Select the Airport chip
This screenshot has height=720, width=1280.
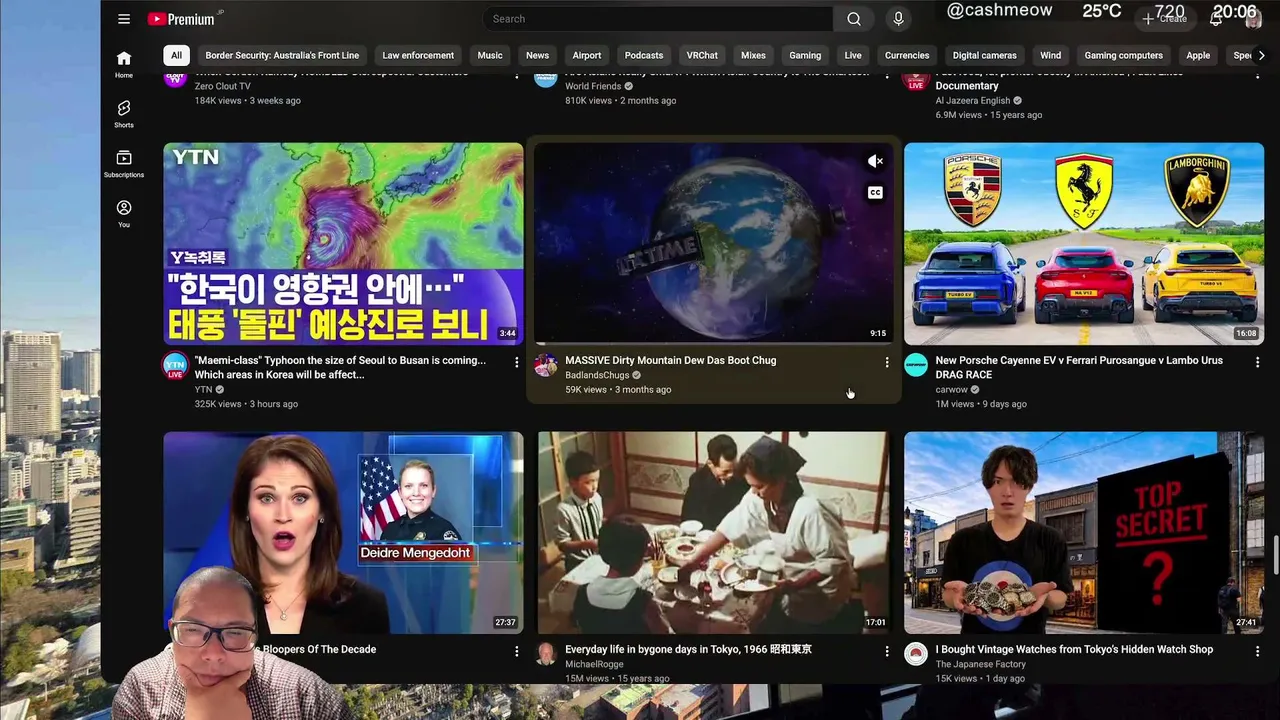click(587, 56)
